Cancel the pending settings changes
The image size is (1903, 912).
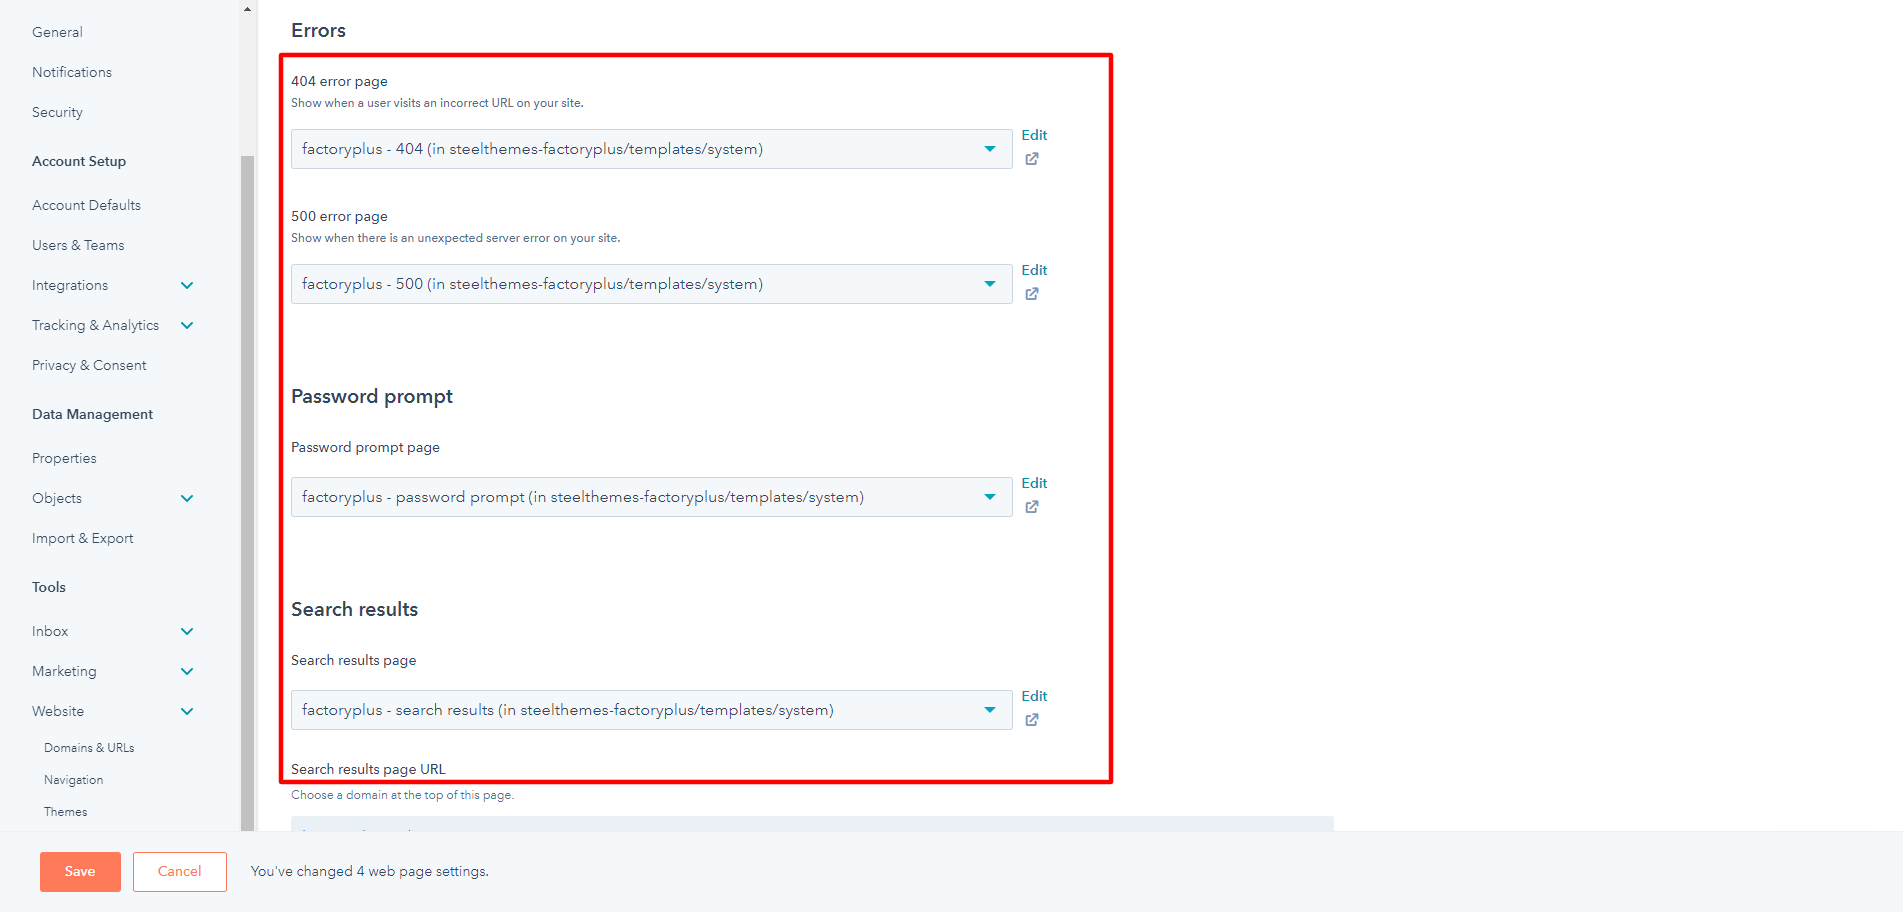pyautogui.click(x=180, y=872)
